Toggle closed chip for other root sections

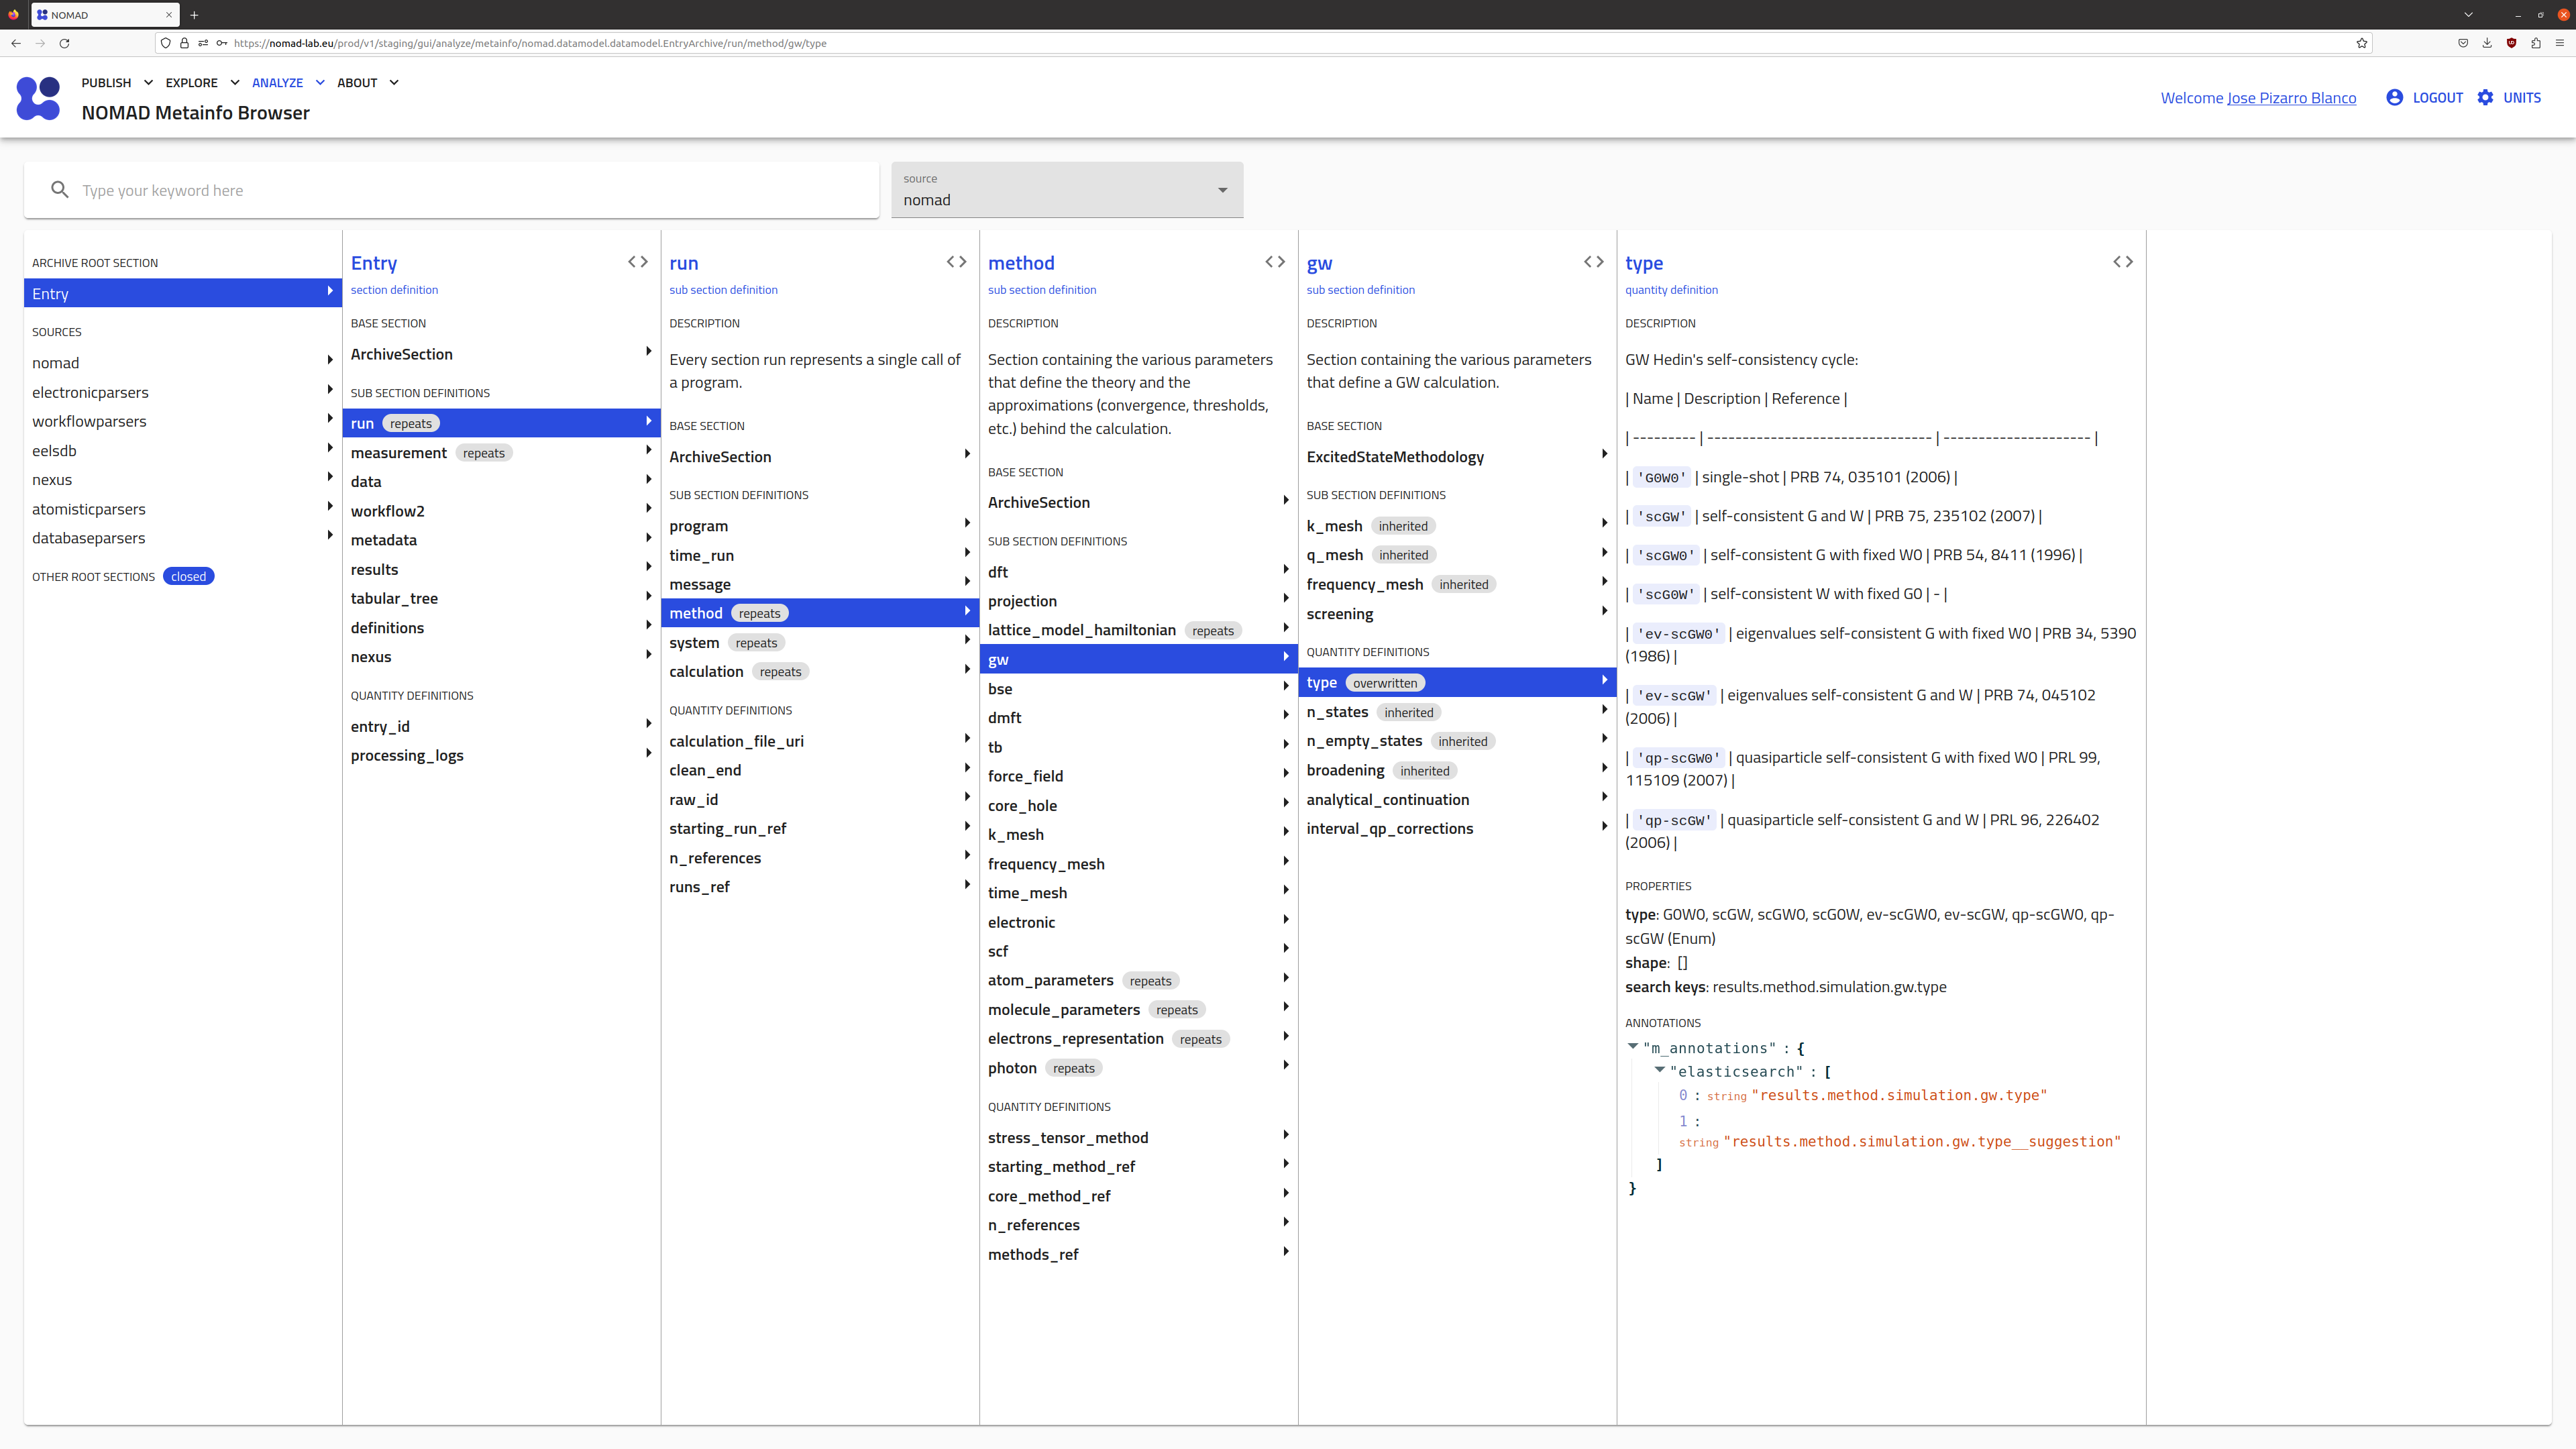click(x=188, y=576)
